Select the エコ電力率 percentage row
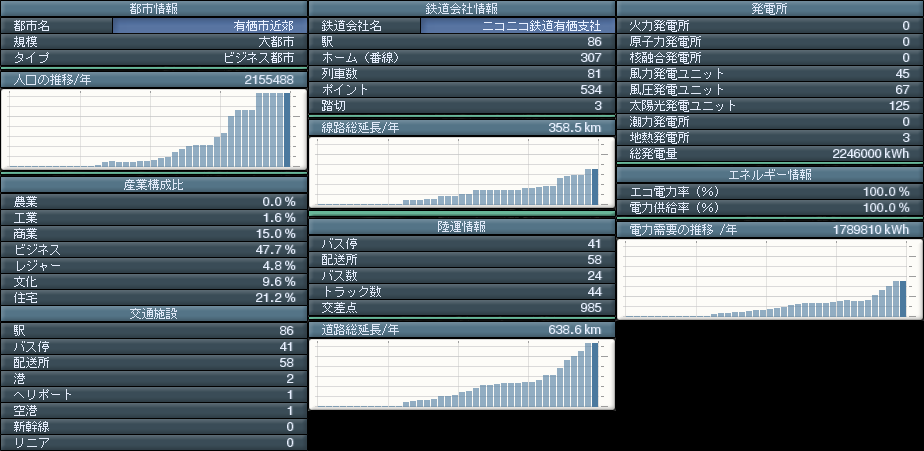The width and height of the screenshot is (924, 451). (x=769, y=192)
